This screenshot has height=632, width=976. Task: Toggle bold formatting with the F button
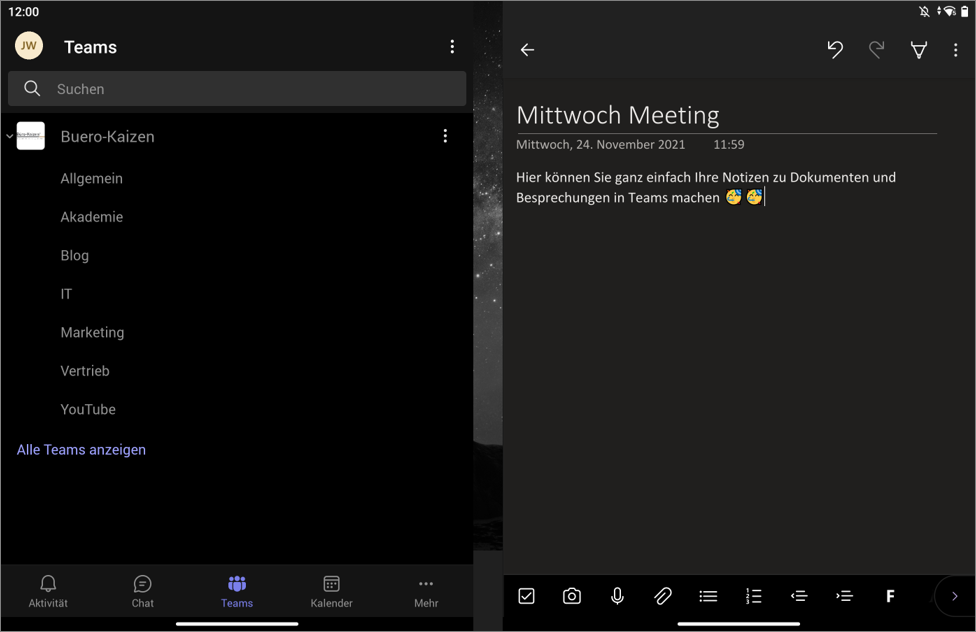[x=890, y=596]
